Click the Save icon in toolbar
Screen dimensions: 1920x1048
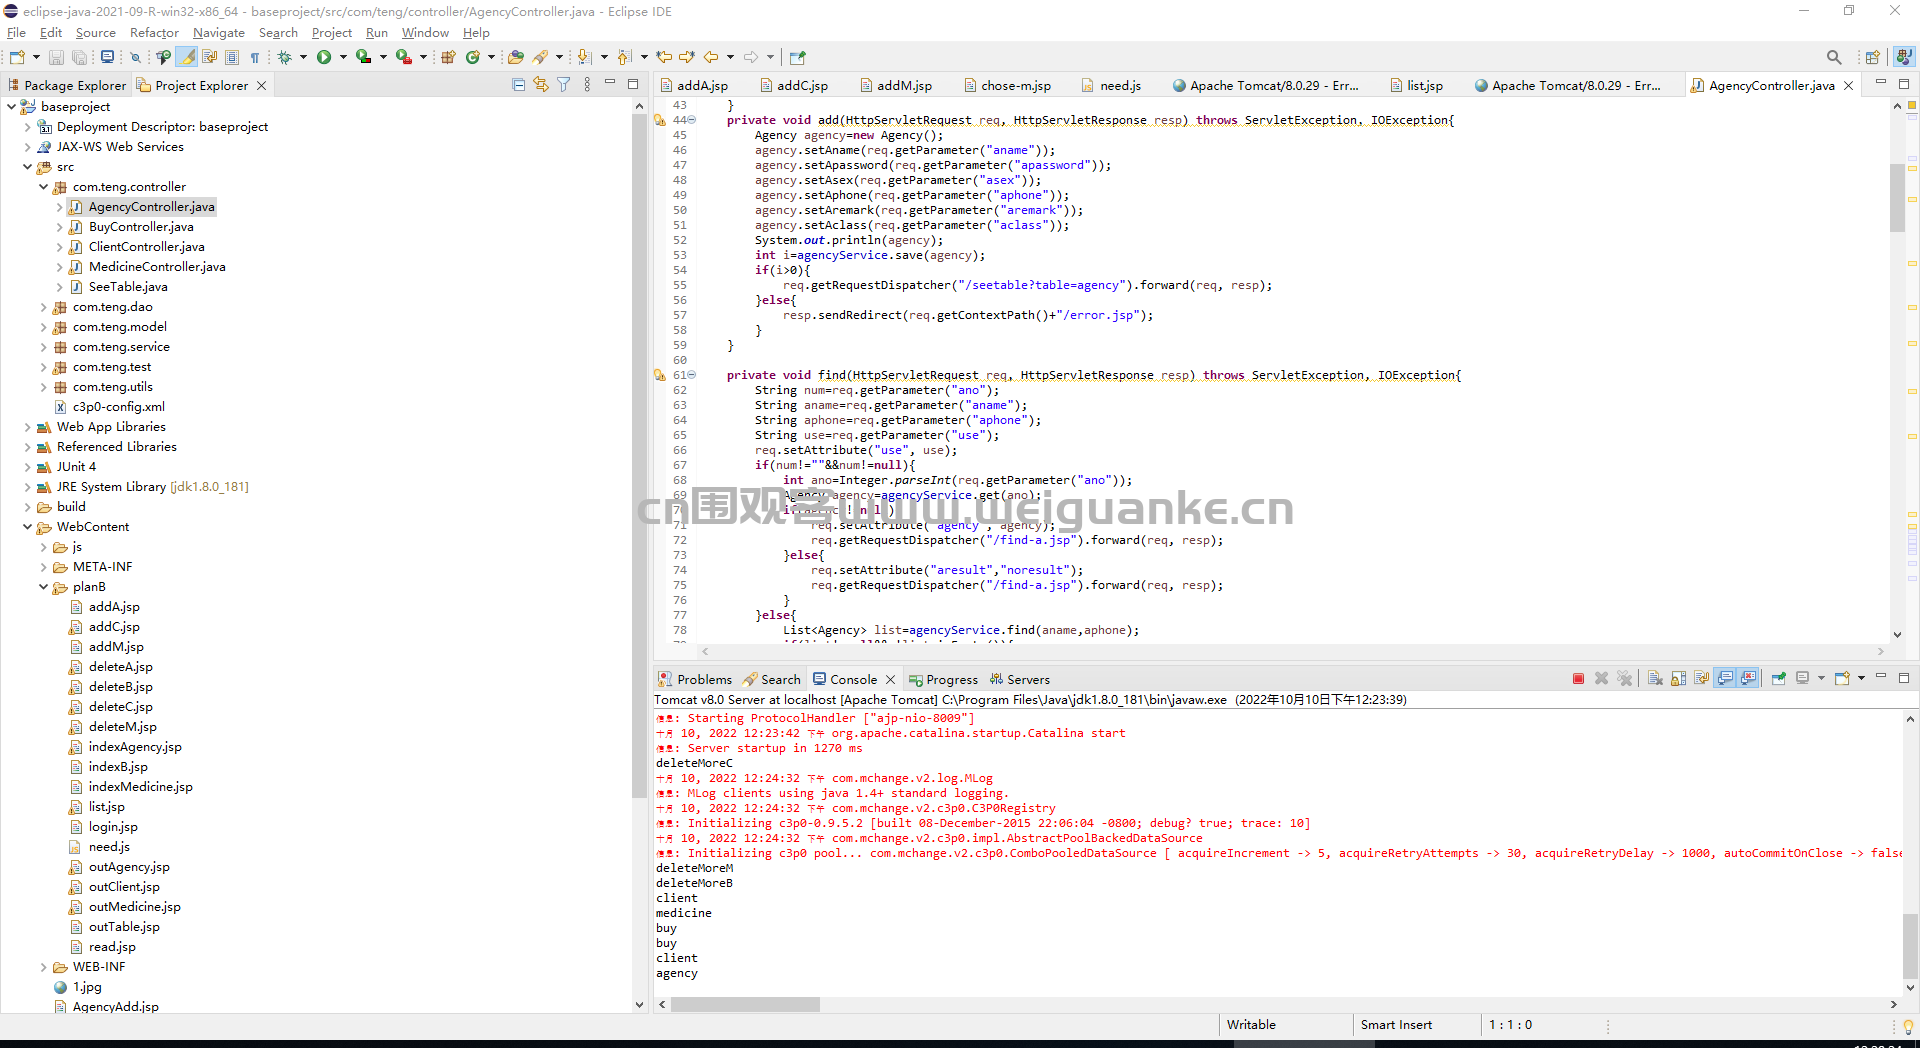coord(56,57)
